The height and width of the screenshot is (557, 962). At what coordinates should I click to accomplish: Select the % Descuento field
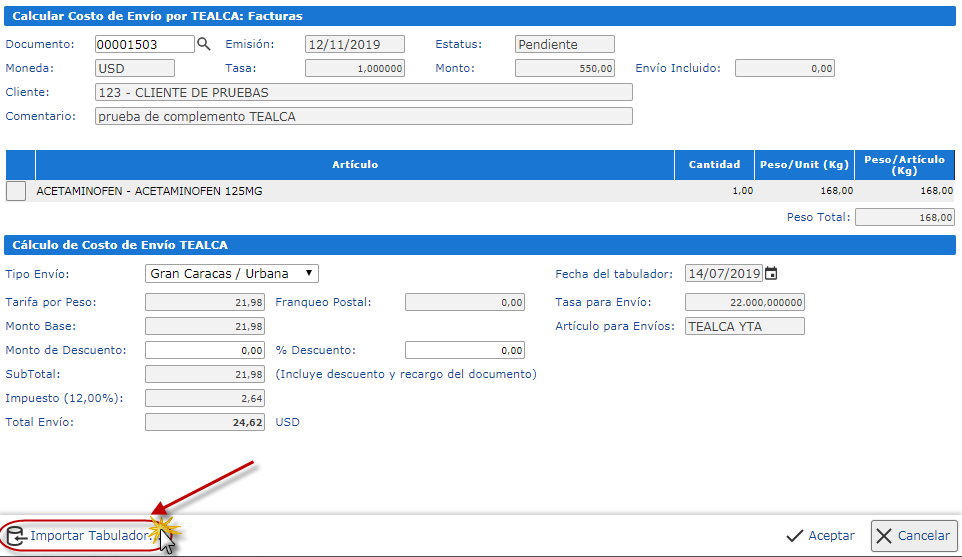465,351
